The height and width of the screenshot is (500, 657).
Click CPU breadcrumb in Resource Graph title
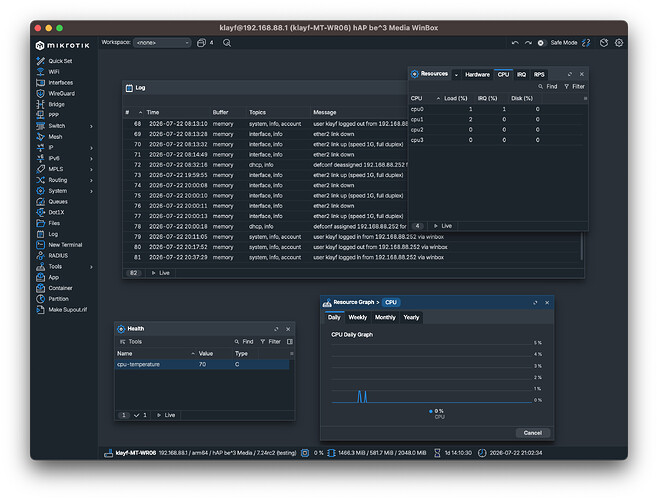click(391, 302)
